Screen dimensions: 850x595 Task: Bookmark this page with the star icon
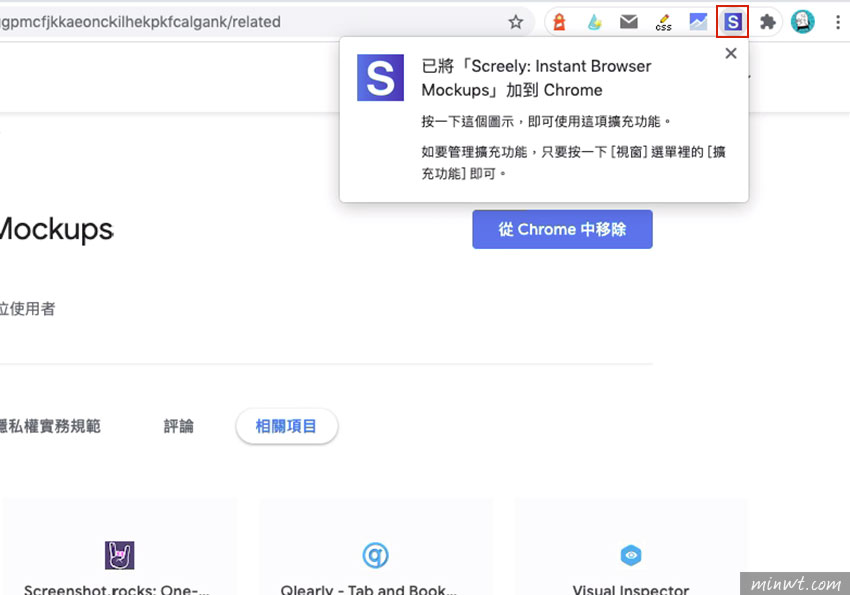[516, 22]
